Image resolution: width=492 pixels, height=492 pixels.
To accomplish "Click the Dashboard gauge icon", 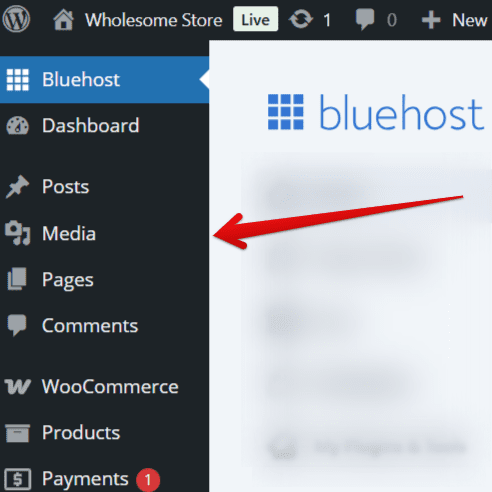I will (x=18, y=126).
